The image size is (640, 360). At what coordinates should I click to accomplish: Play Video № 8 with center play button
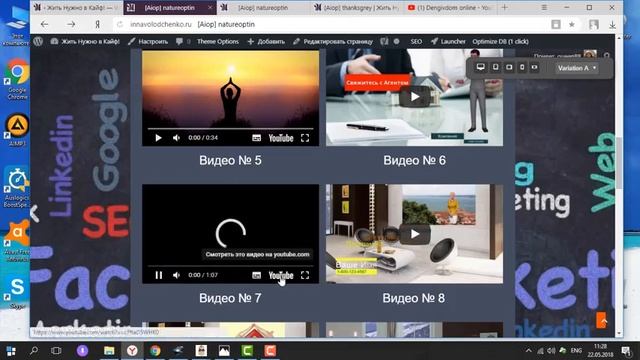point(415,234)
